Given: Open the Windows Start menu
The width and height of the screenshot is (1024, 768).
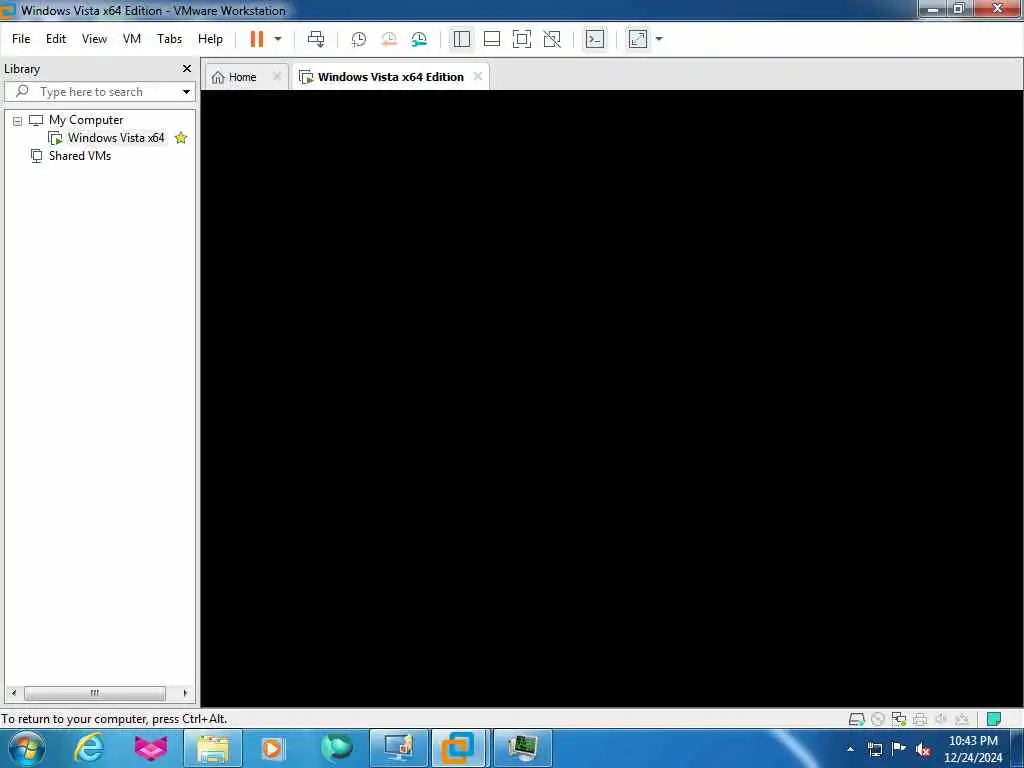Looking at the screenshot, I should (27, 748).
